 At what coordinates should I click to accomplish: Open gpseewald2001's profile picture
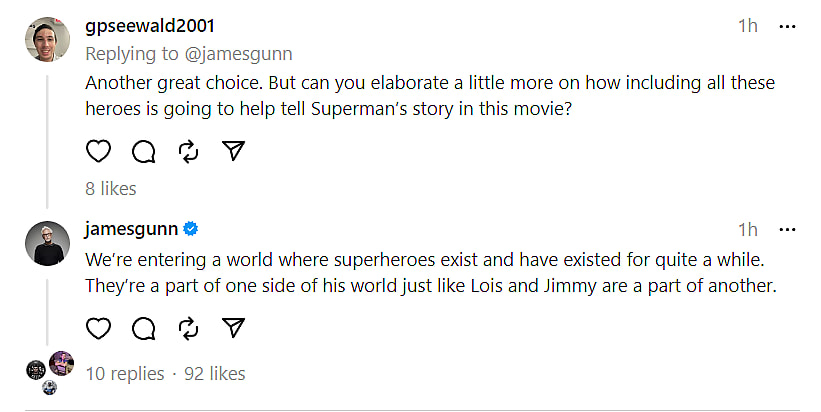tap(48, 40)
